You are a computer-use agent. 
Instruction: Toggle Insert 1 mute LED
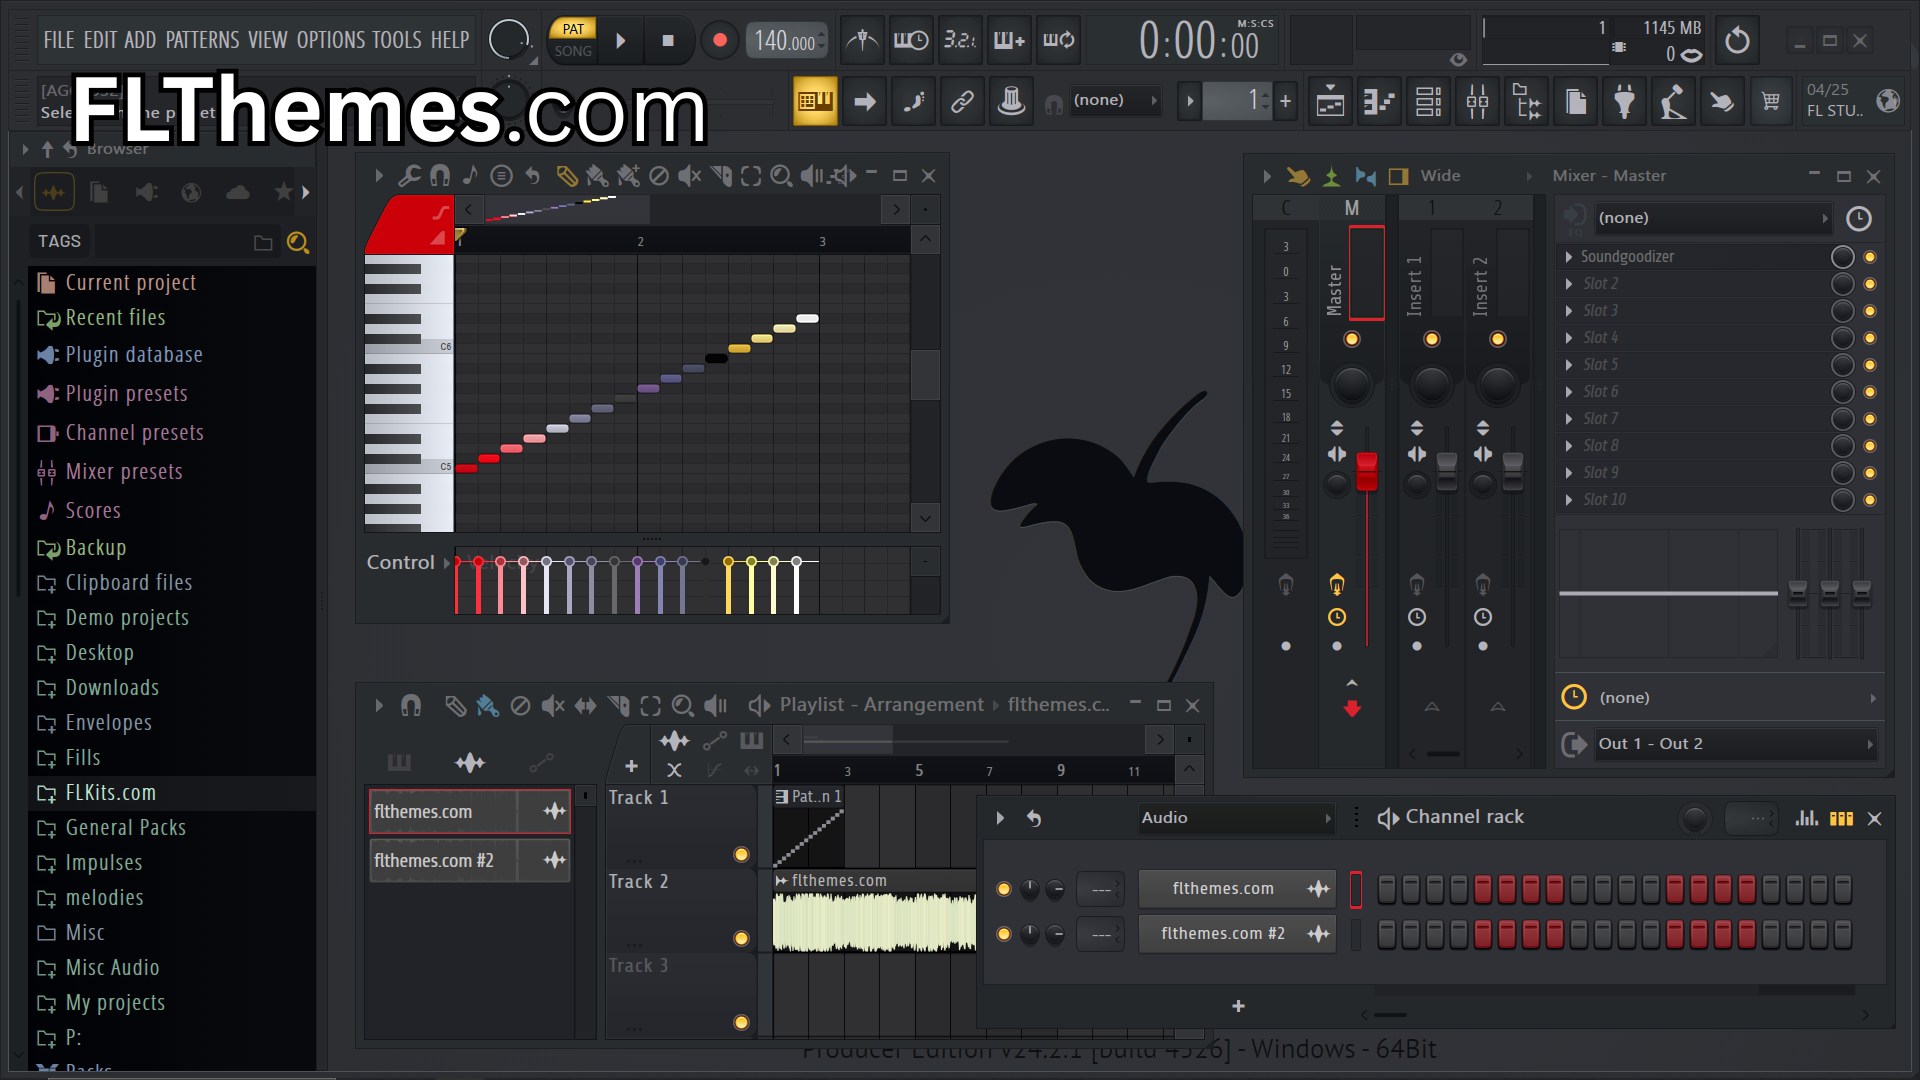pyautogui.click(x=1431, y=339)
